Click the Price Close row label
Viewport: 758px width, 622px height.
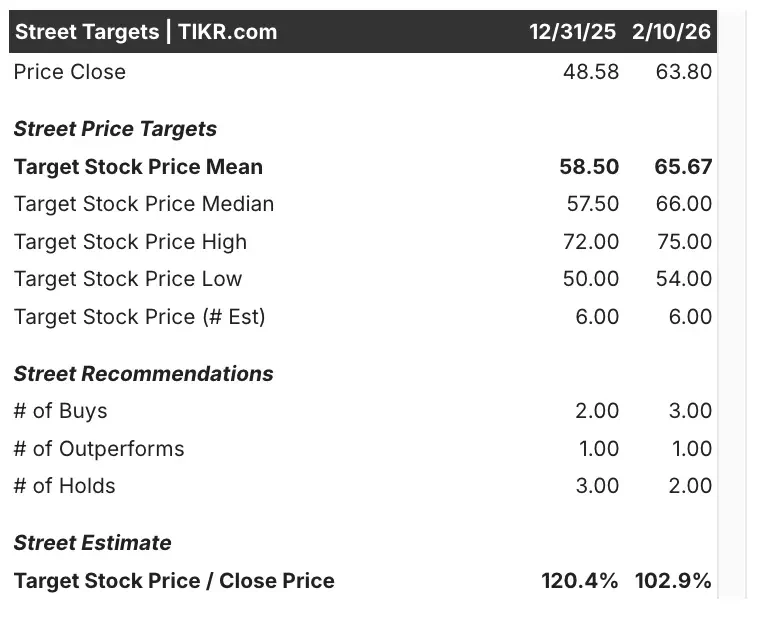point(70,72)
